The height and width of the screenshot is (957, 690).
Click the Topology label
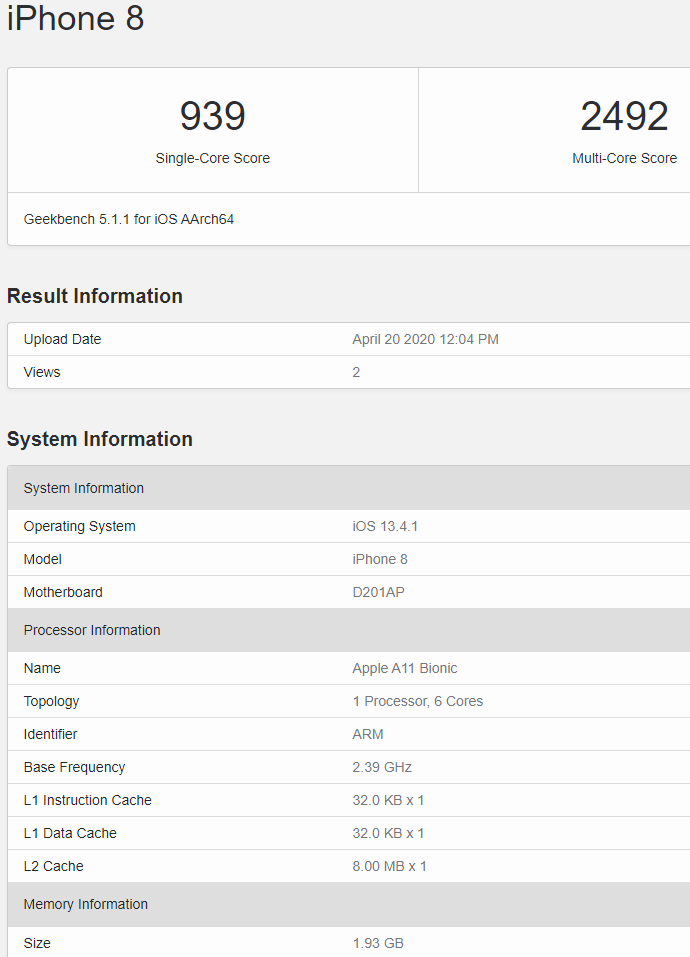(51, 701)
